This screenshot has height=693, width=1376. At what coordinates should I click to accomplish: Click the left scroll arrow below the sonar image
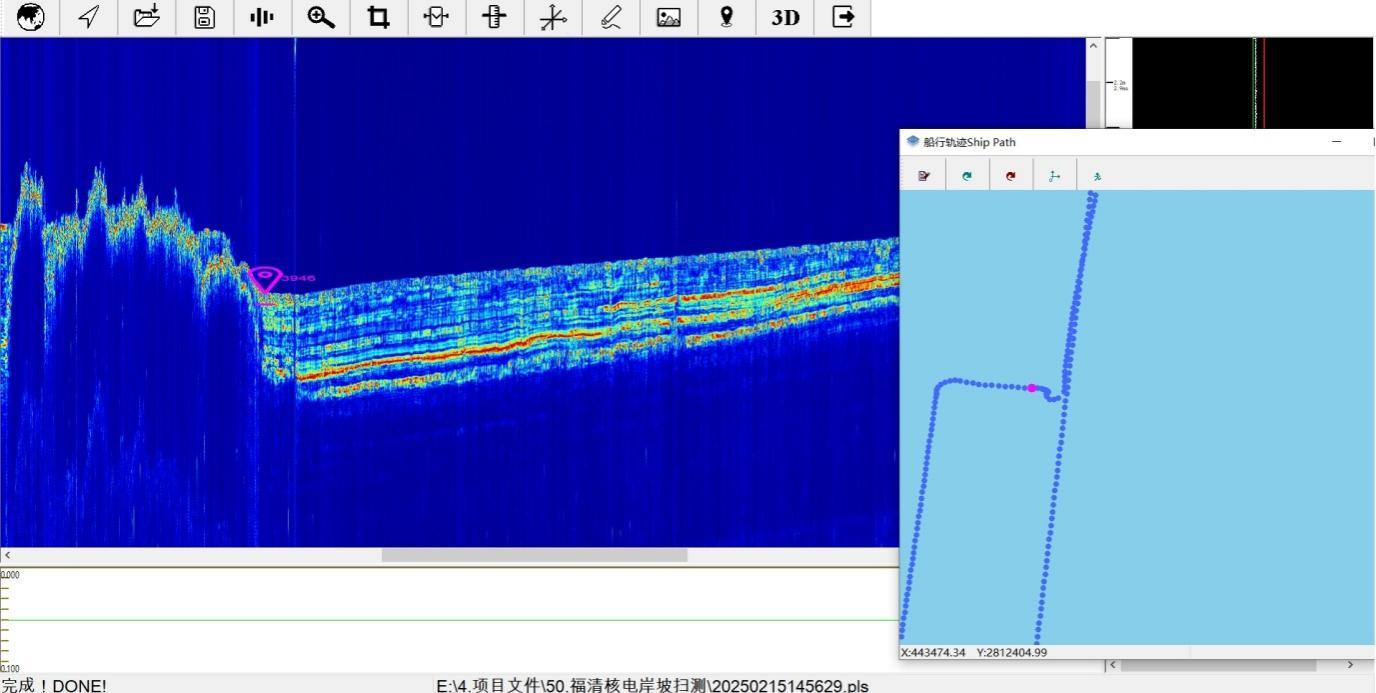point(8,555)
